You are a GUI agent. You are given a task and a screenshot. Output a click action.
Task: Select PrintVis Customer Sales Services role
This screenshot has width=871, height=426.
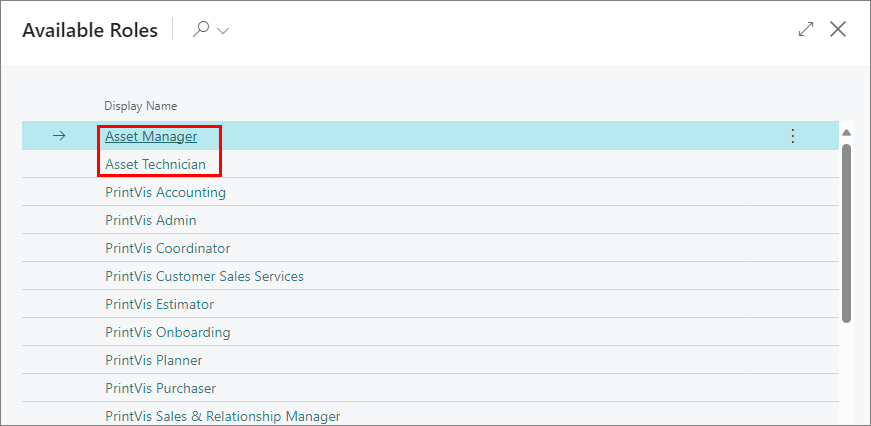(204, 276)
